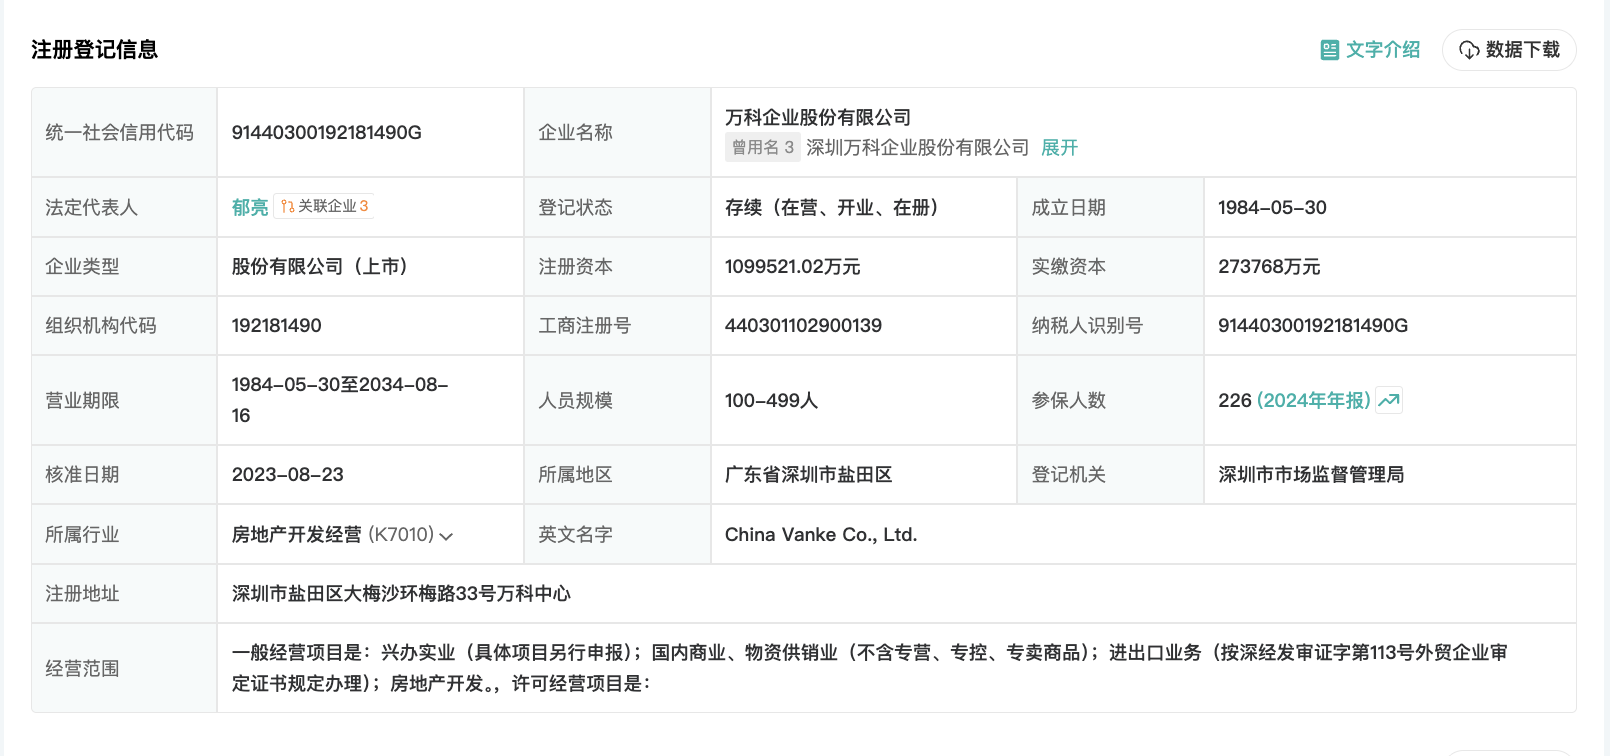The width and height of the screenshot is (1610, 756).
Task: Click the related-company icon beside 关联企业
Action: point(287,206)
